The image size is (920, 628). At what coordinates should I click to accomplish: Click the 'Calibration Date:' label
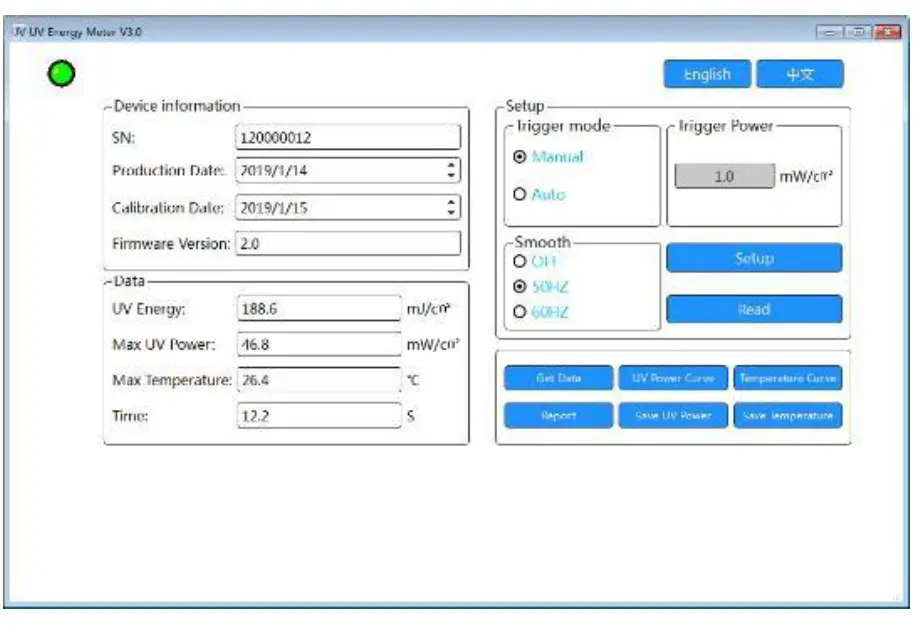[168, 208]
